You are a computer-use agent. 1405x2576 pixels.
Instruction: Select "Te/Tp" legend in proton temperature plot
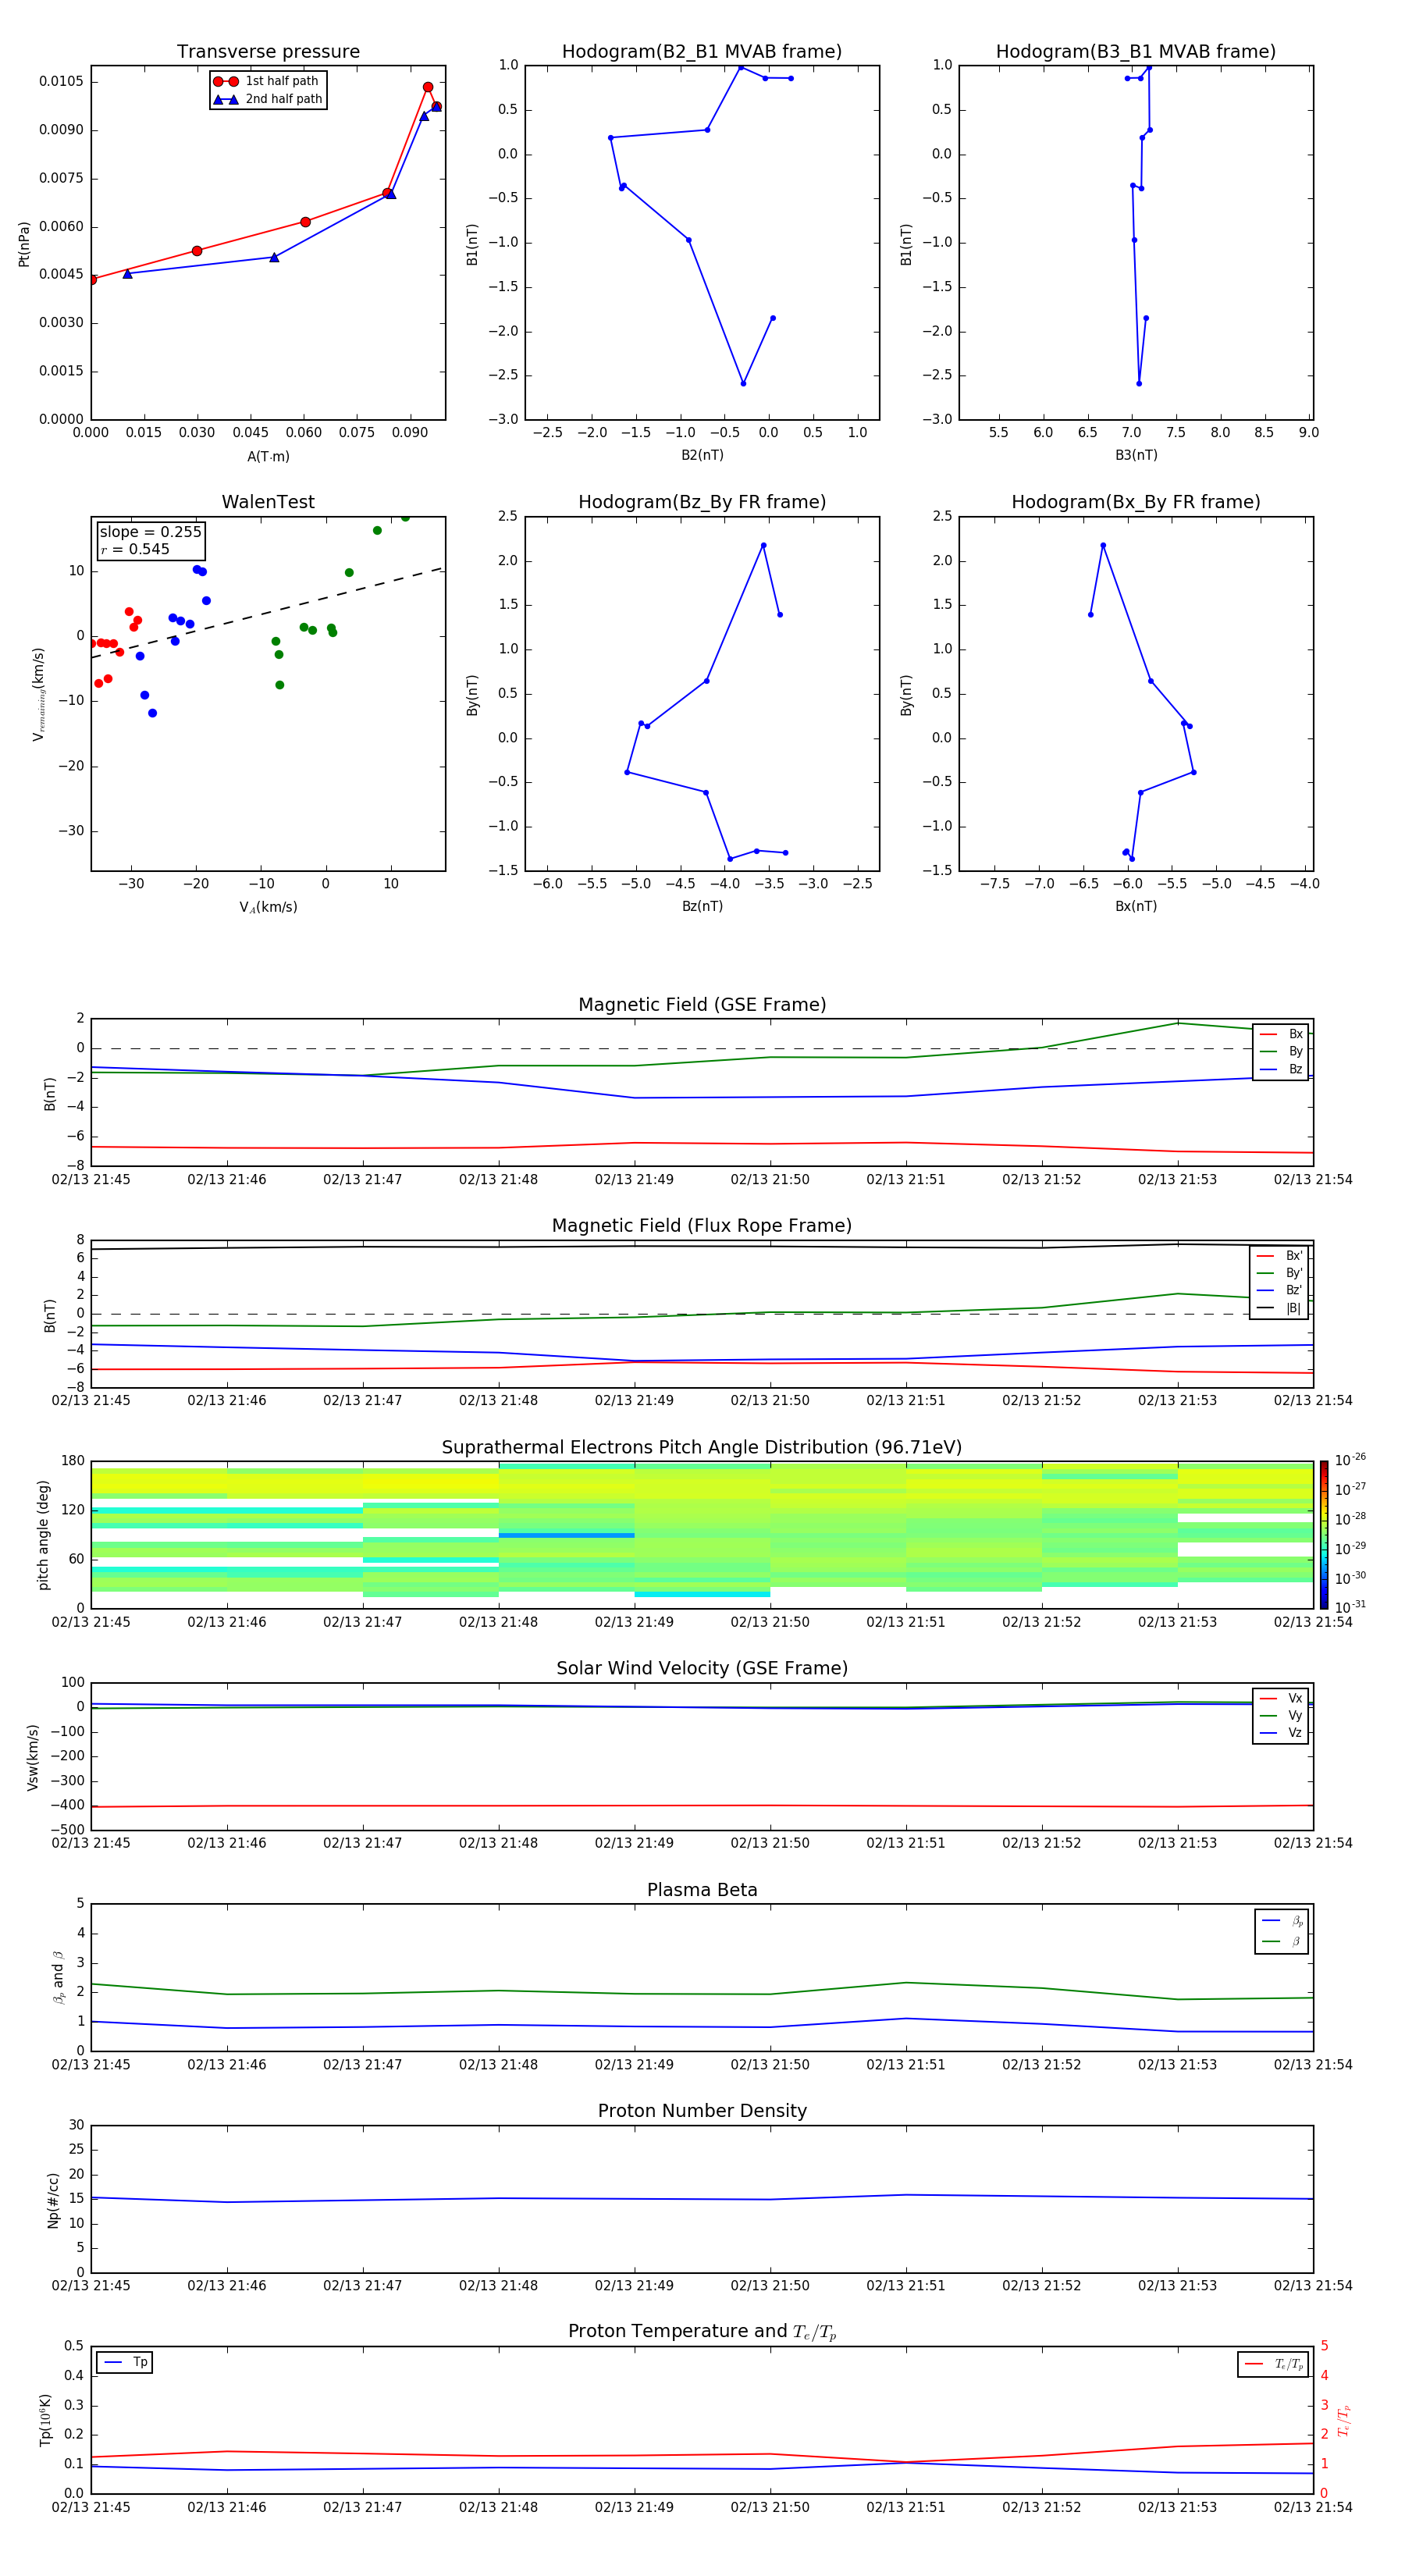(x=1274, y=2364)
